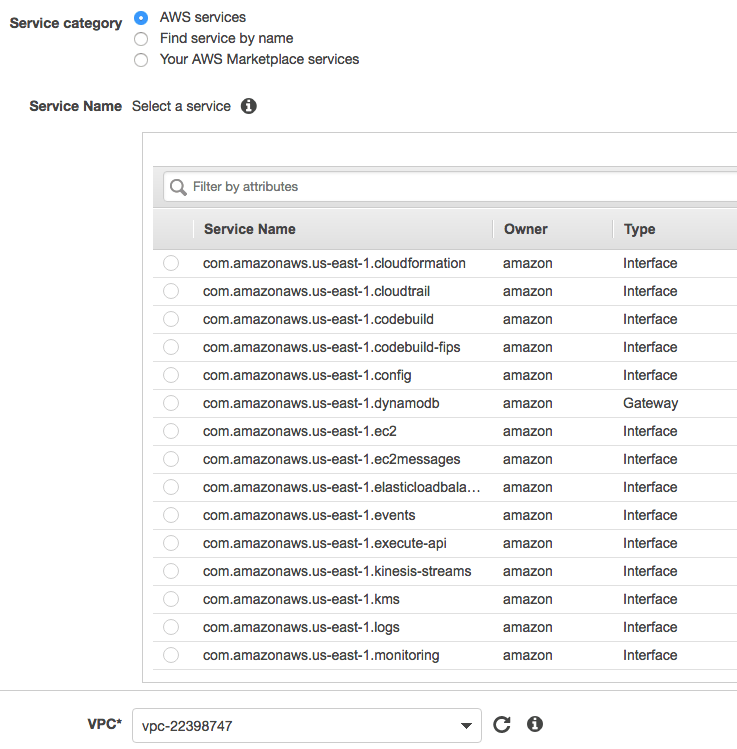Sort by the Service Name column header

click(x=250, y=229)
